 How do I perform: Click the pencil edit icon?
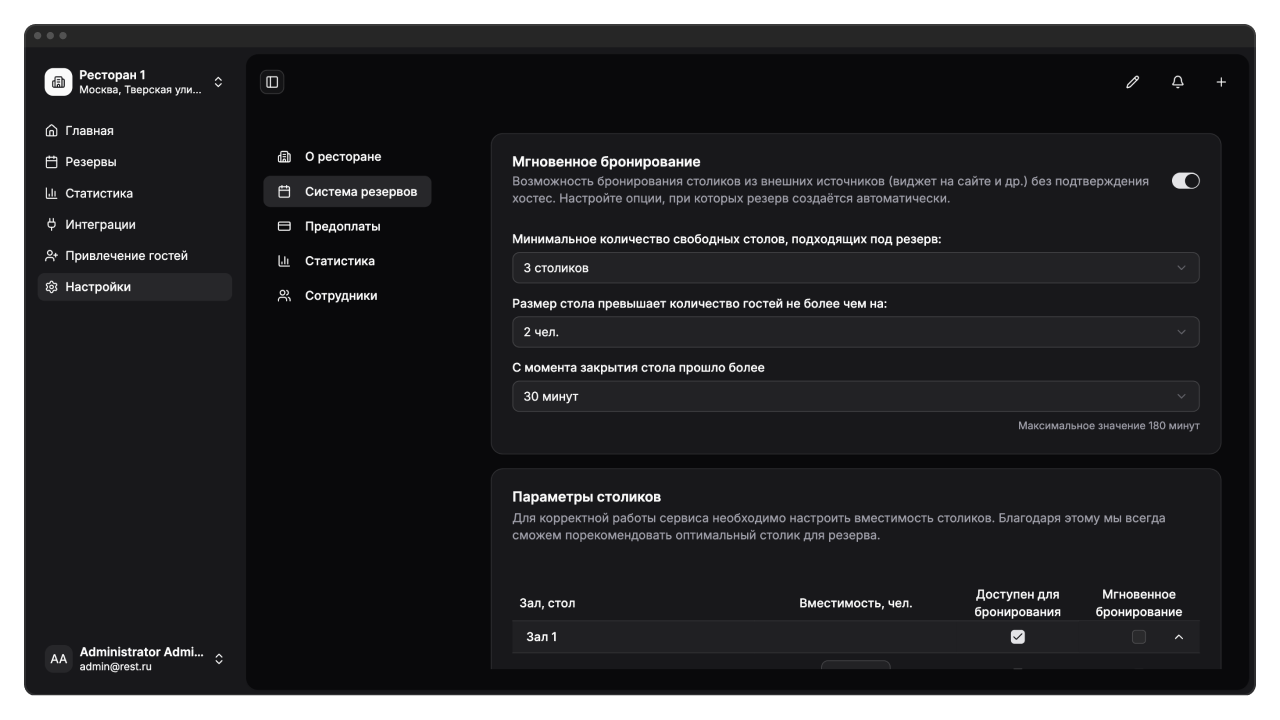[x=1132, y=82]
